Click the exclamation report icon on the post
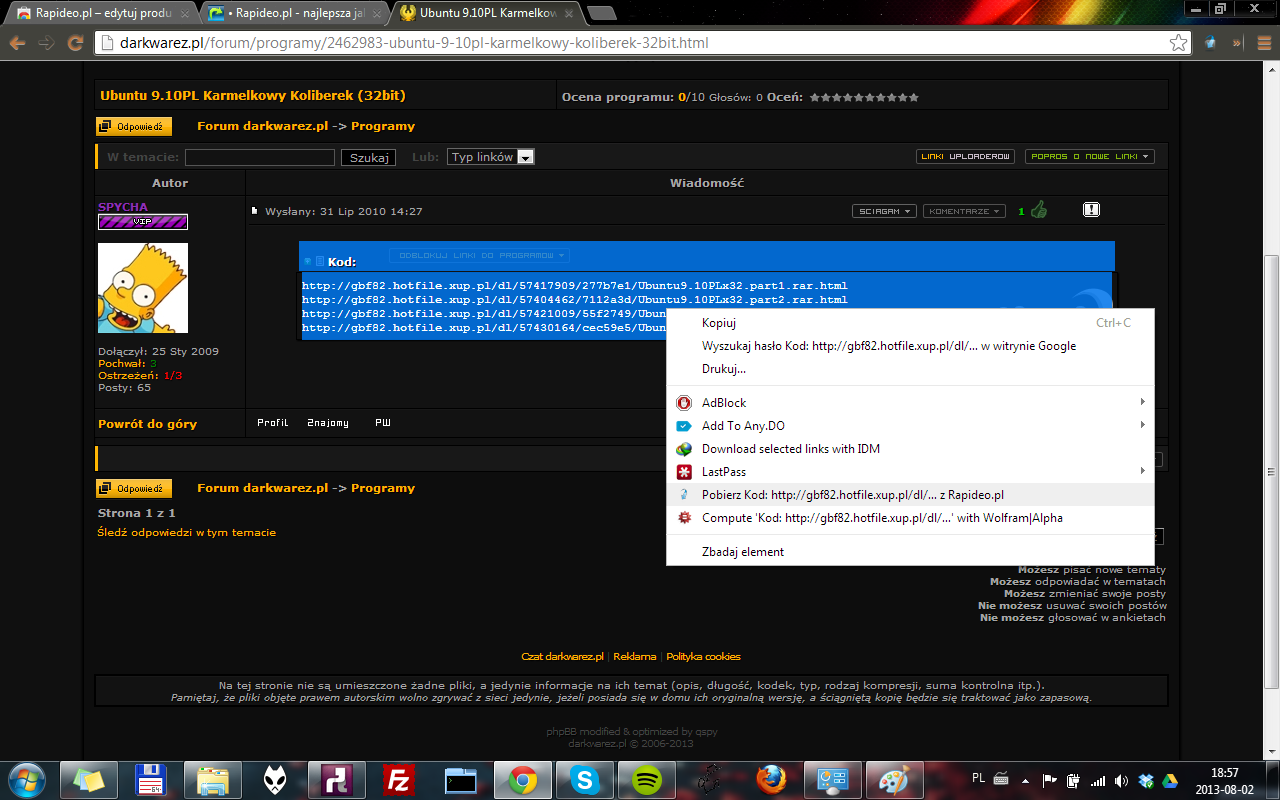Screen dimensions: 1280x800 (x=1091, y=210)
